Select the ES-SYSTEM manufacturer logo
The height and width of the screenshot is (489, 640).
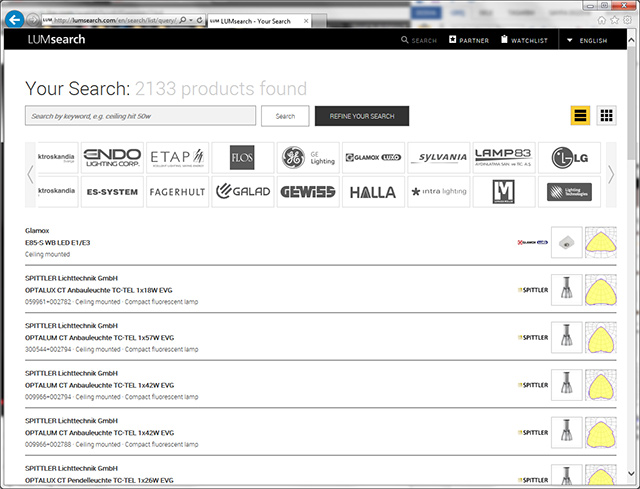[112, 192]
